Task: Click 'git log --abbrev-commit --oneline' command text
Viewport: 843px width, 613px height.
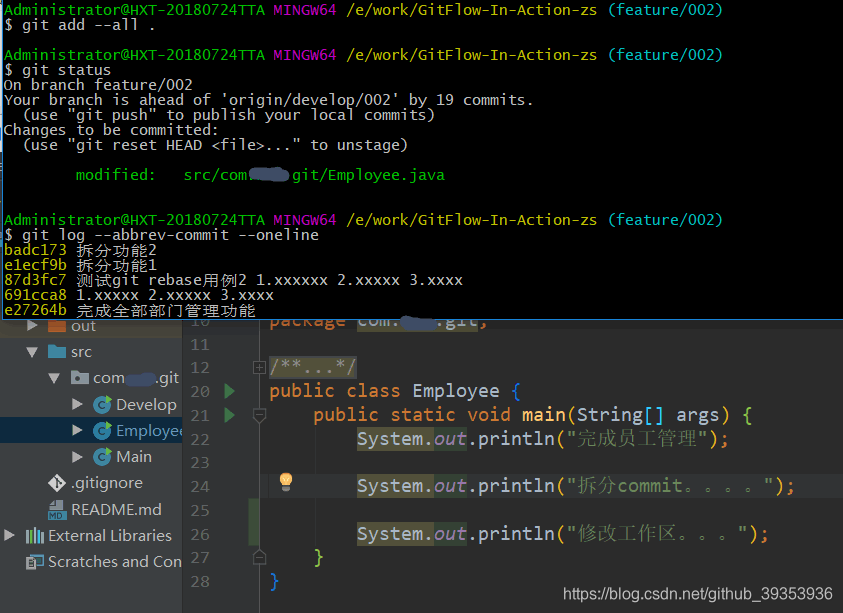Action: click(x=170, y=235)
